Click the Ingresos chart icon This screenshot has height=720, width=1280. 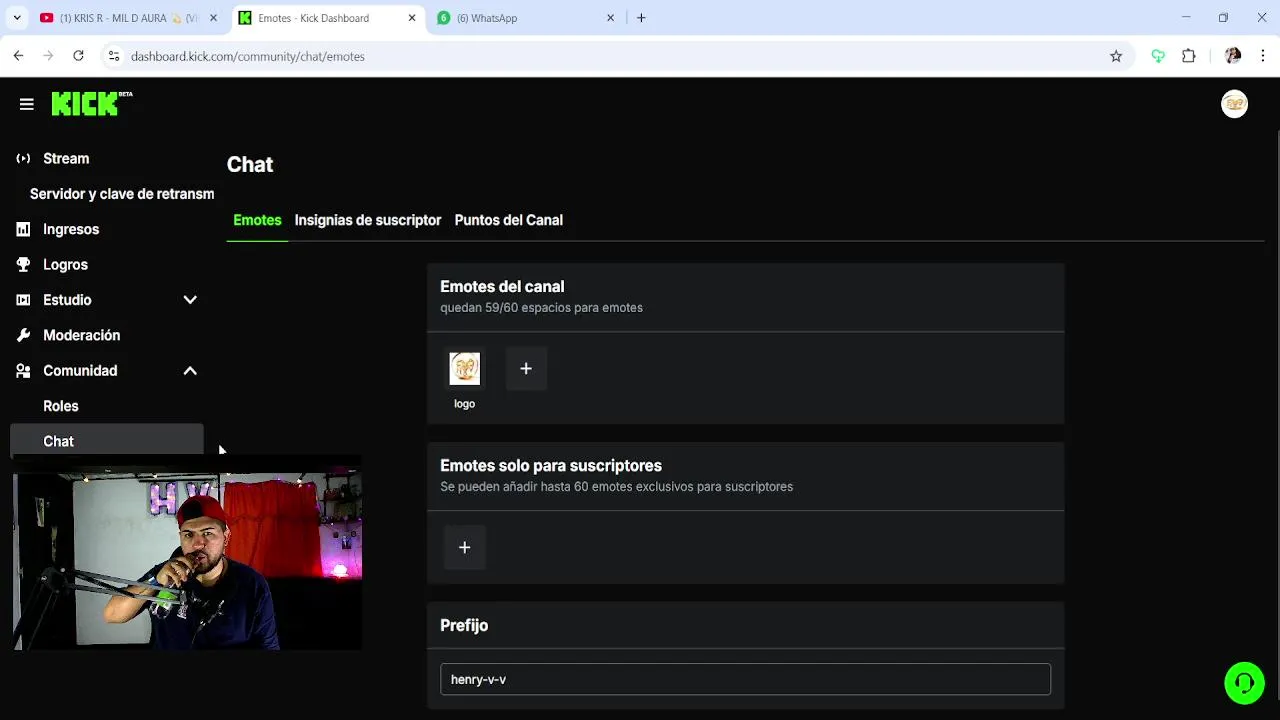(x=23, y=229)
